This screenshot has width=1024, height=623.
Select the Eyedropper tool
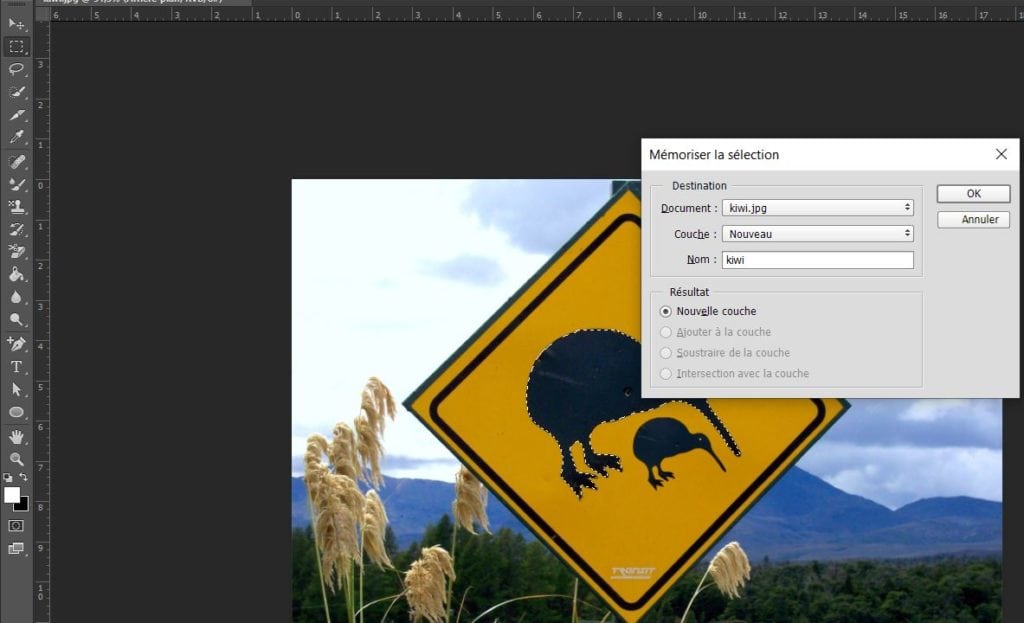coord(16,136)
